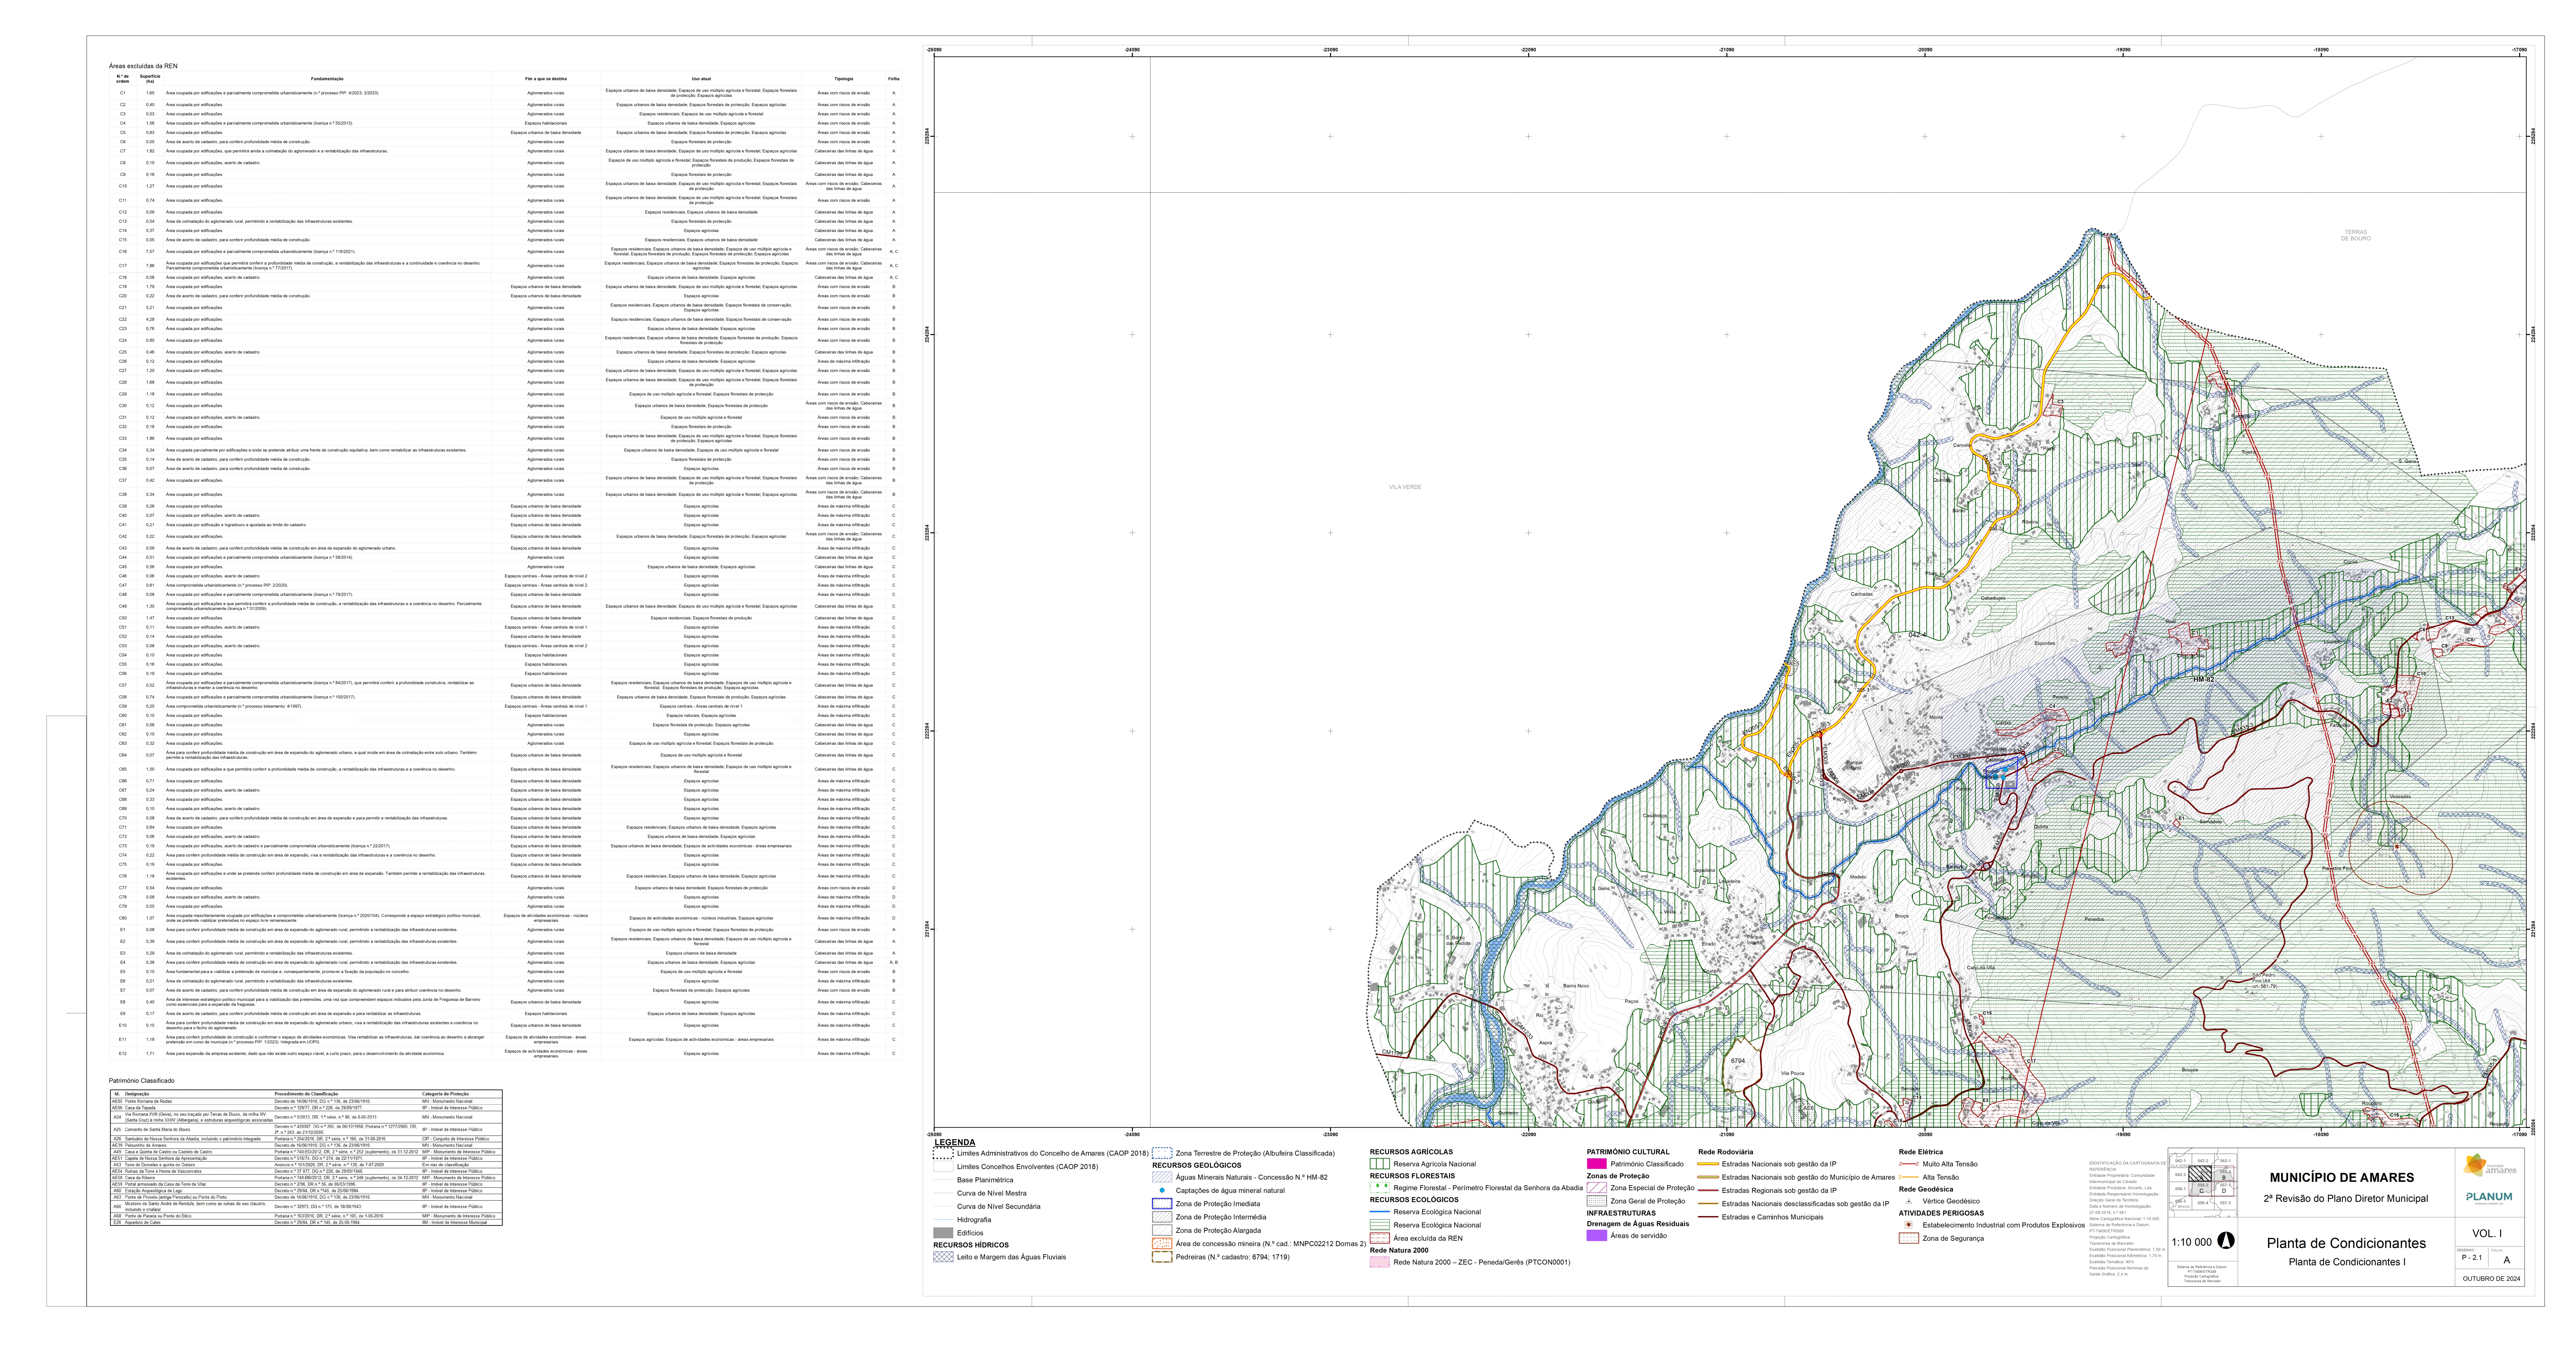Click the 'Áreas excluídas da REN' table heading
The image size is (2576, 1348).
point(143,66)
